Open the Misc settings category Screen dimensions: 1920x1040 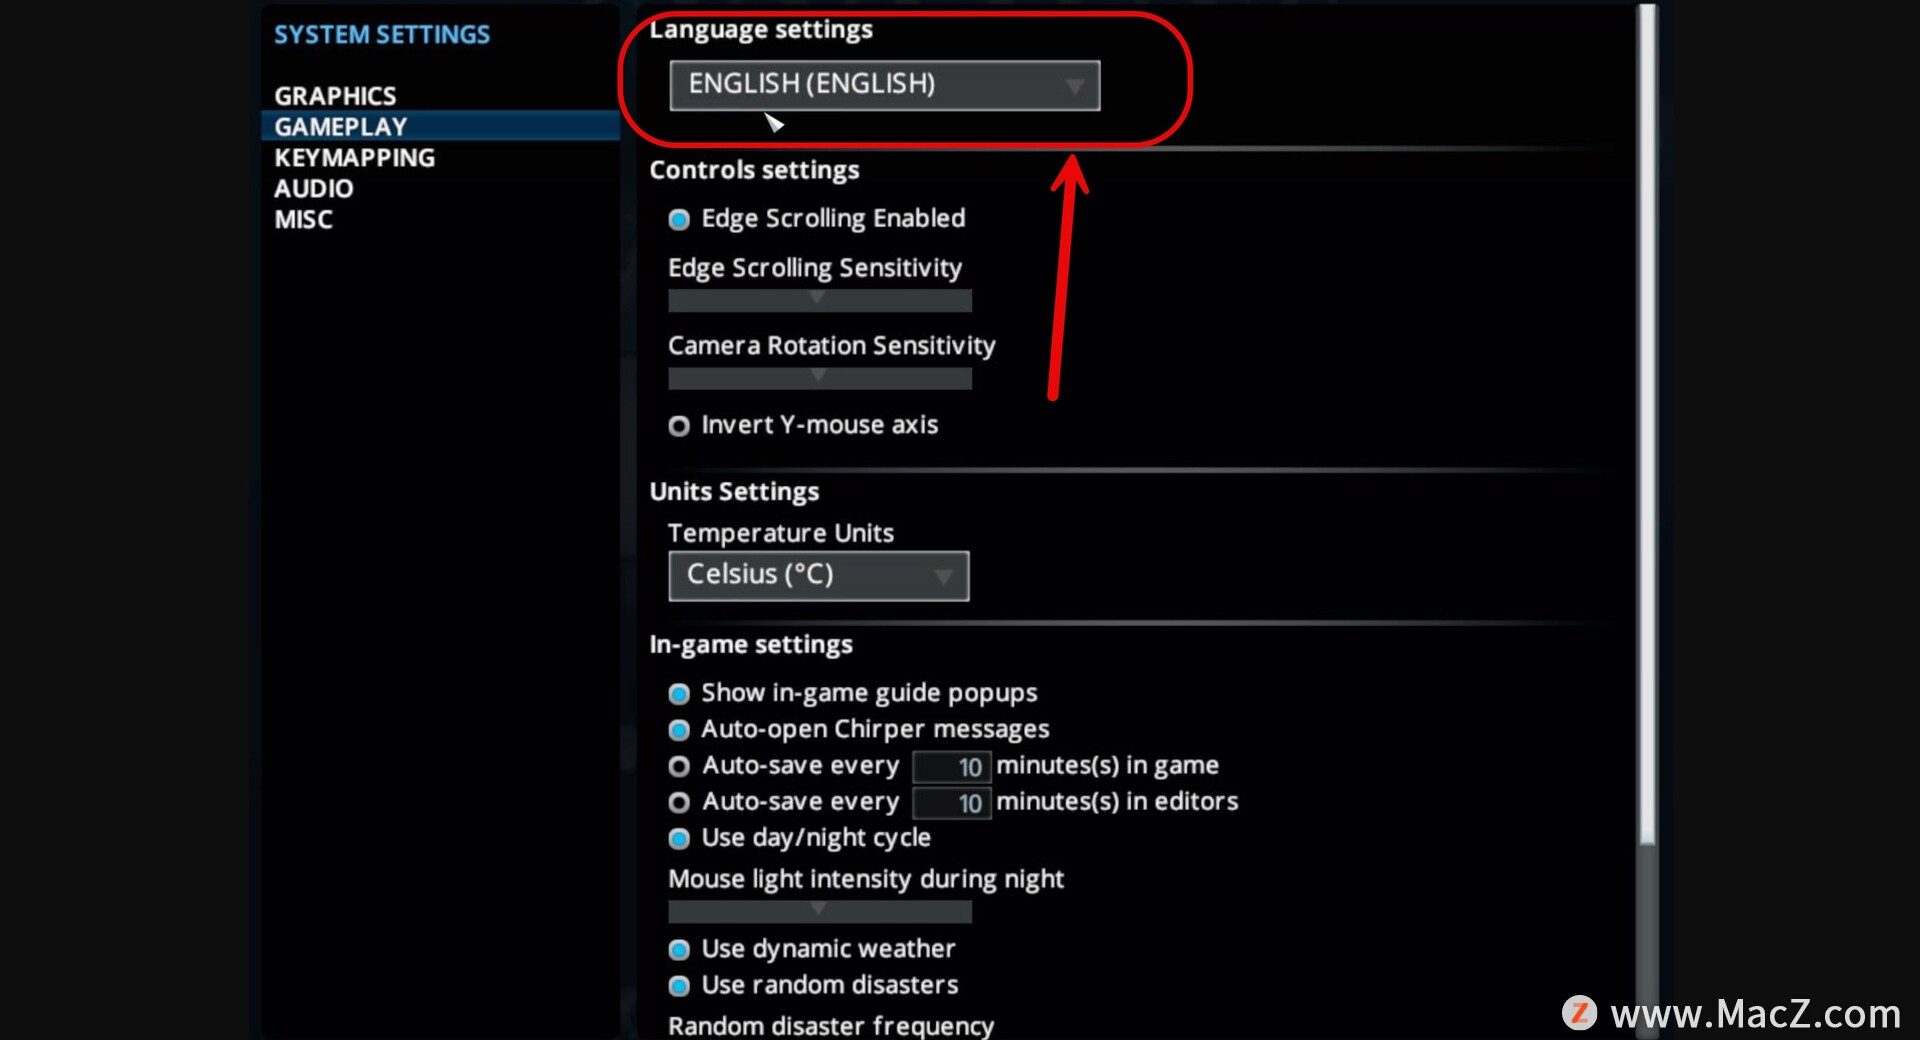303,220
